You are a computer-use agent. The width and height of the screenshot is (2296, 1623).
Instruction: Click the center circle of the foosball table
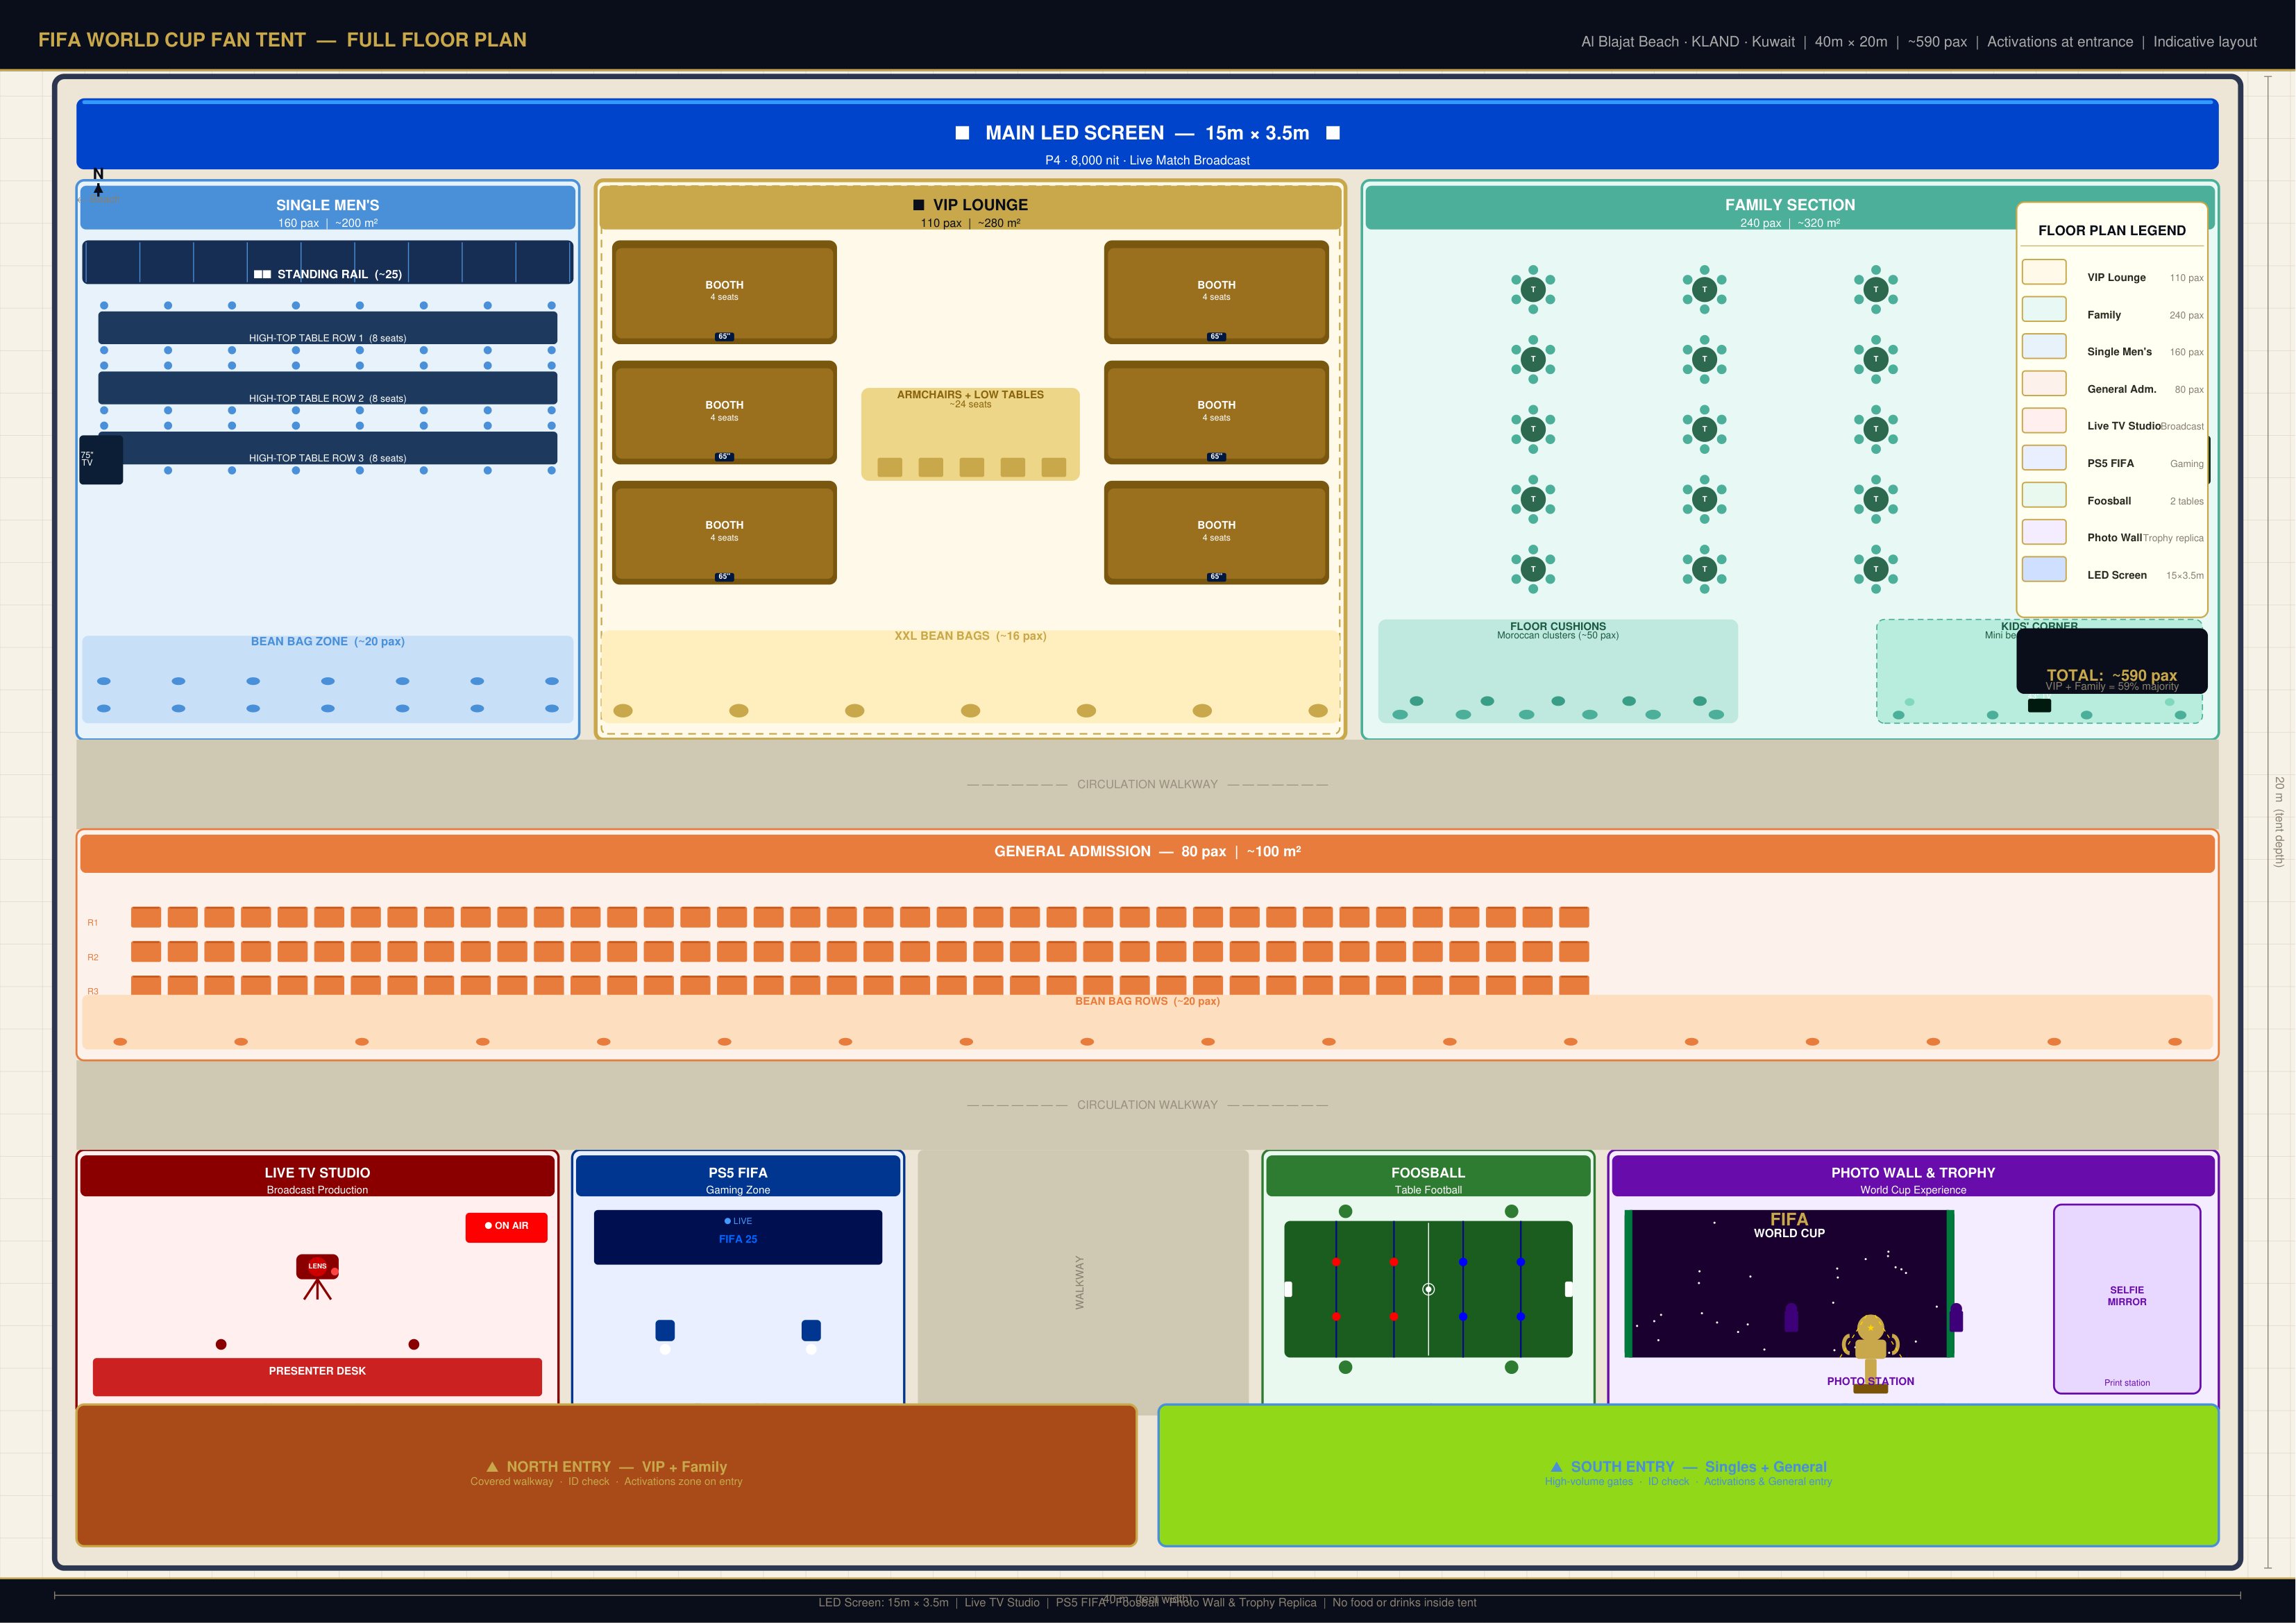(x=1428, y=1289)
